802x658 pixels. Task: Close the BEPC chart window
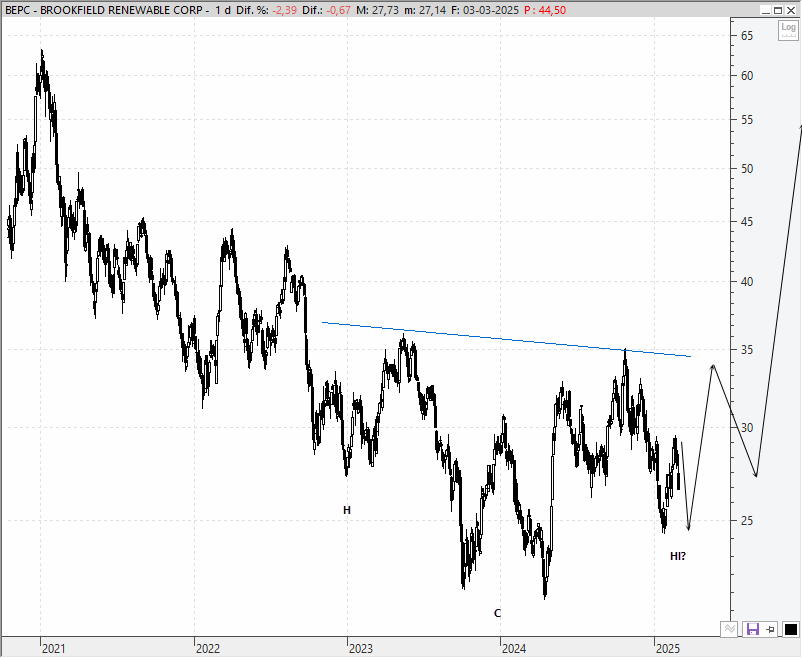[x=791, y=10]
